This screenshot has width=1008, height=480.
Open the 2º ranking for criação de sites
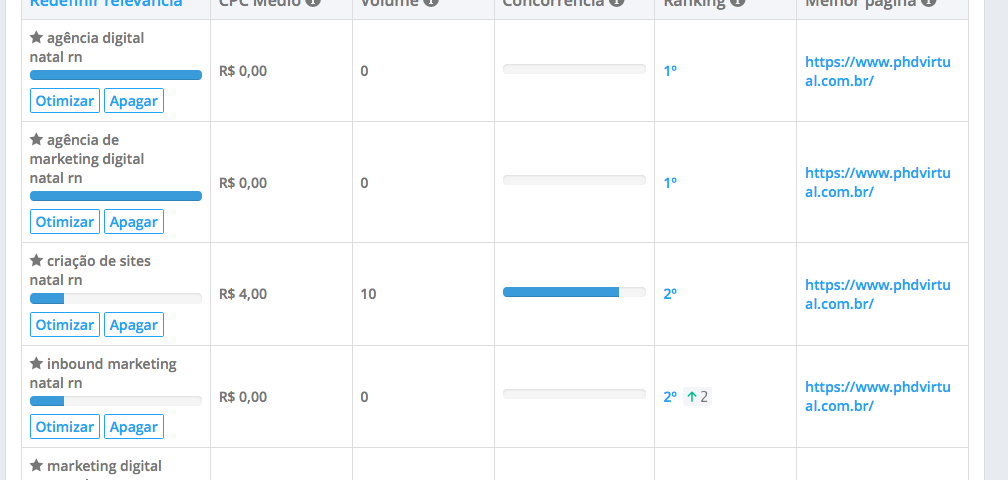tap(670, 294)
